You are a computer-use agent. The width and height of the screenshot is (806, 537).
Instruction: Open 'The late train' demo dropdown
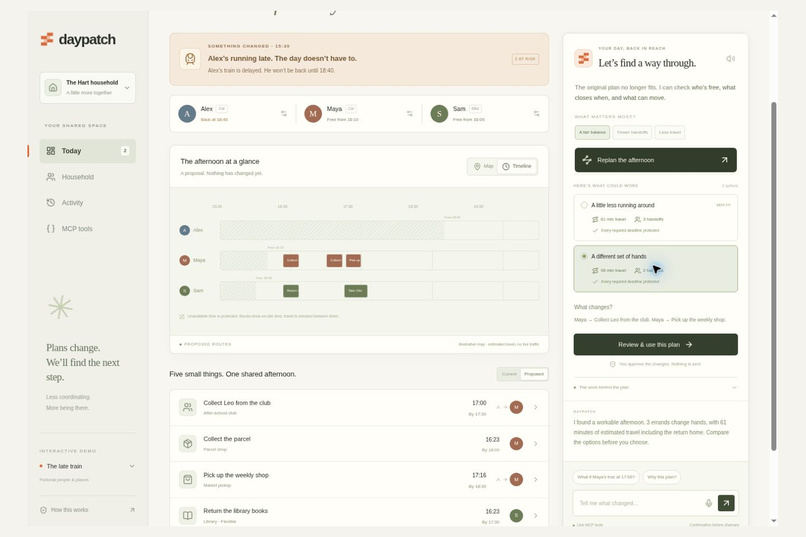click(87, 466)
